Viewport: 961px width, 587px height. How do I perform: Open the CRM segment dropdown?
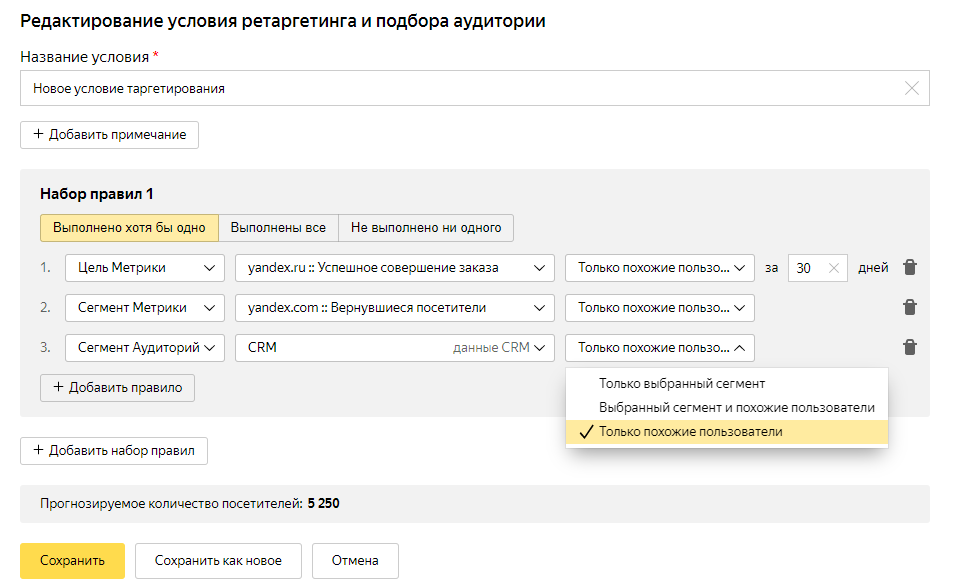394,347
